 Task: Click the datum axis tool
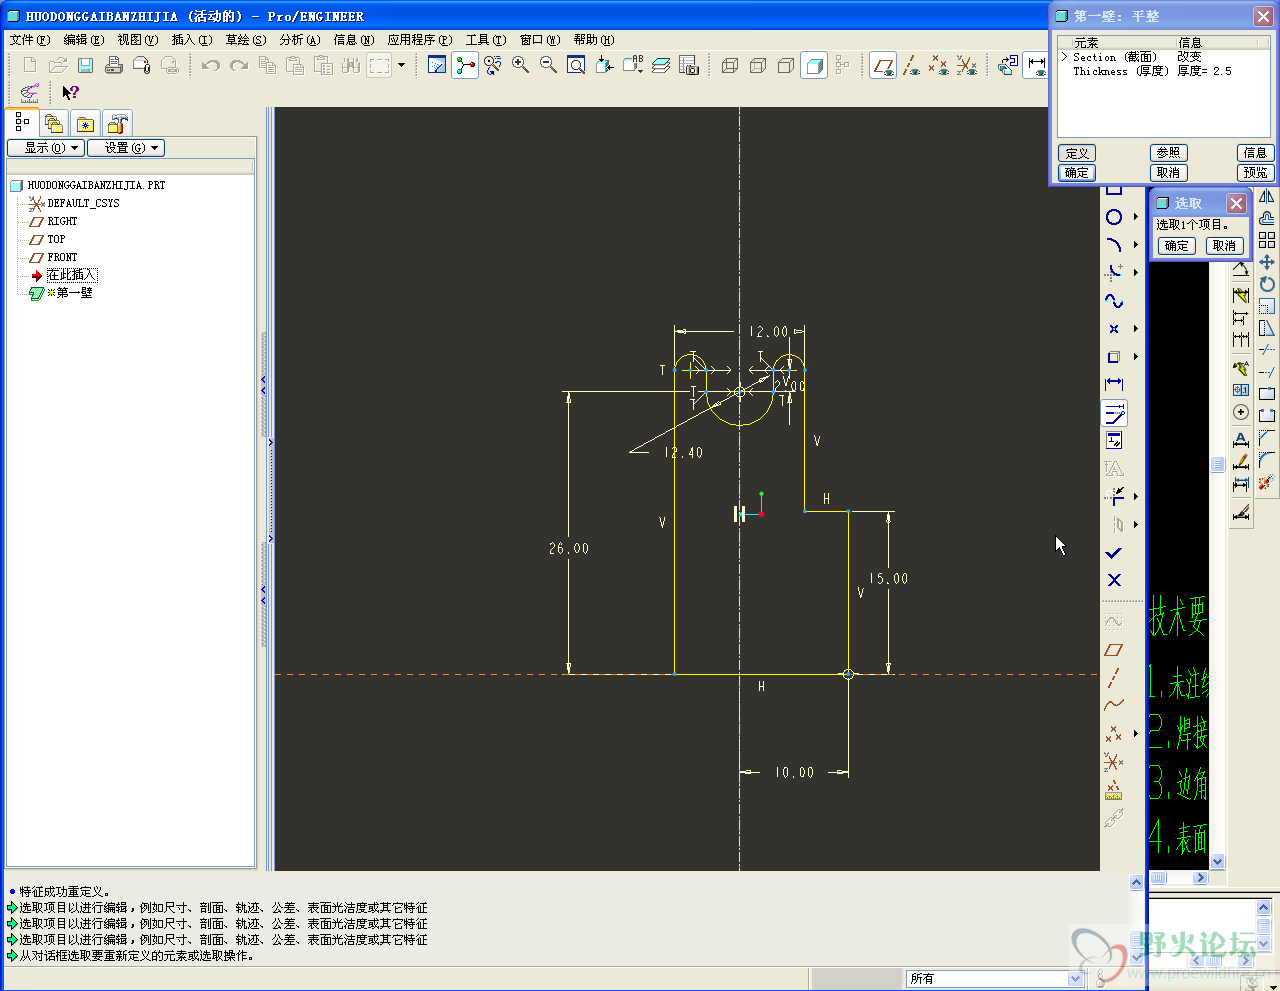1114,677
